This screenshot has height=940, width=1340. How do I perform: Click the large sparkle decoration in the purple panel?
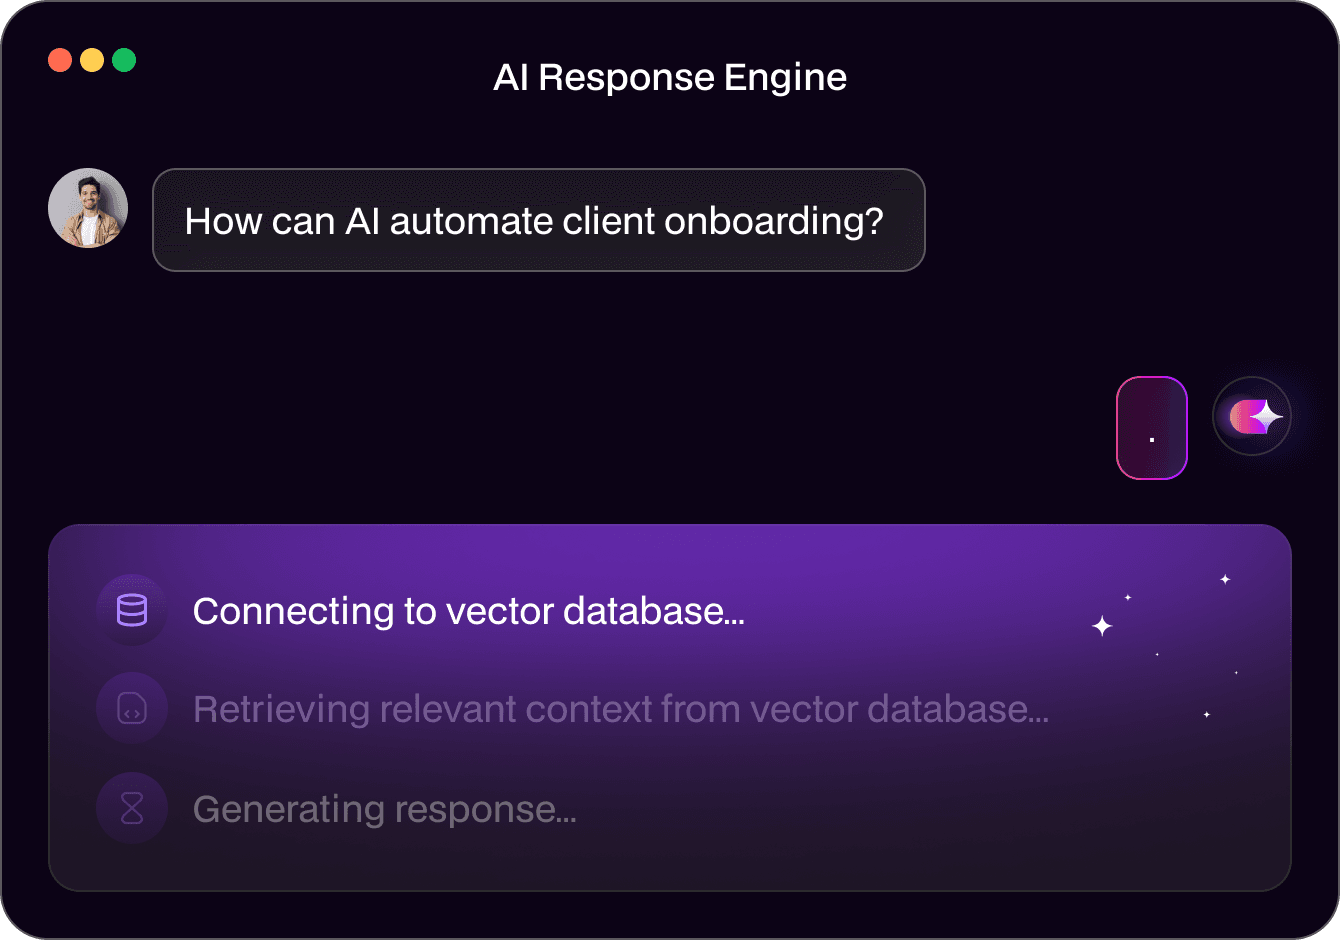pos(1101,625)
